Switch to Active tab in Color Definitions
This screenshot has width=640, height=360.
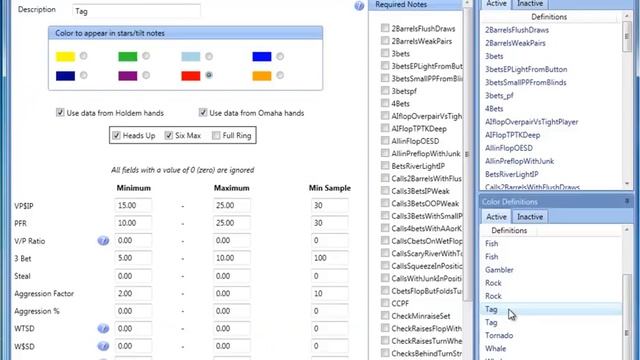coord(496,217)
